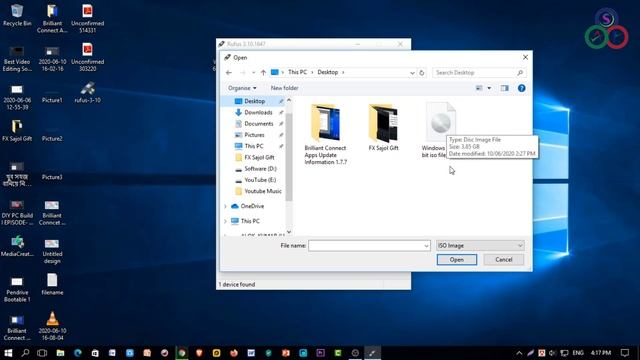
Task: Expand the address bar history dropdown
Action: point(412,73)
